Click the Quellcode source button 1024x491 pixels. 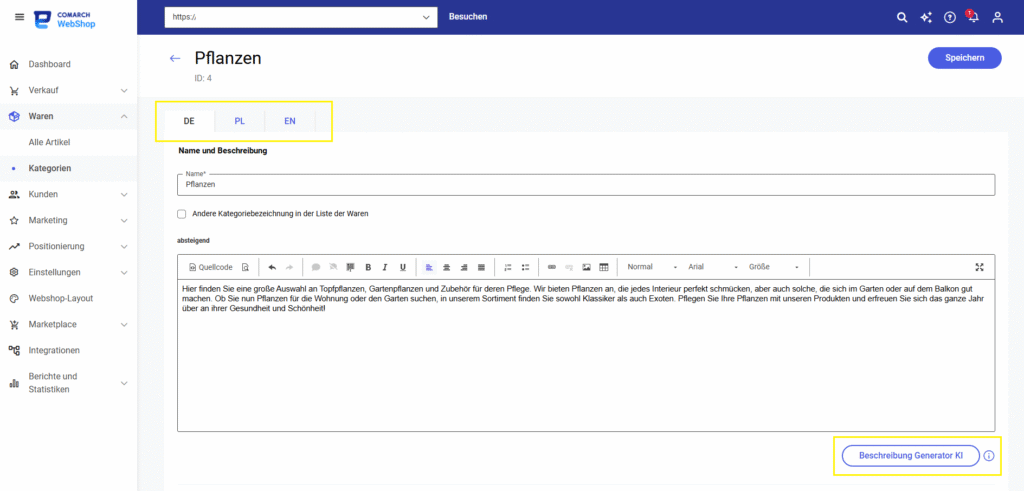pyautogui.click(x=210, y=267)
